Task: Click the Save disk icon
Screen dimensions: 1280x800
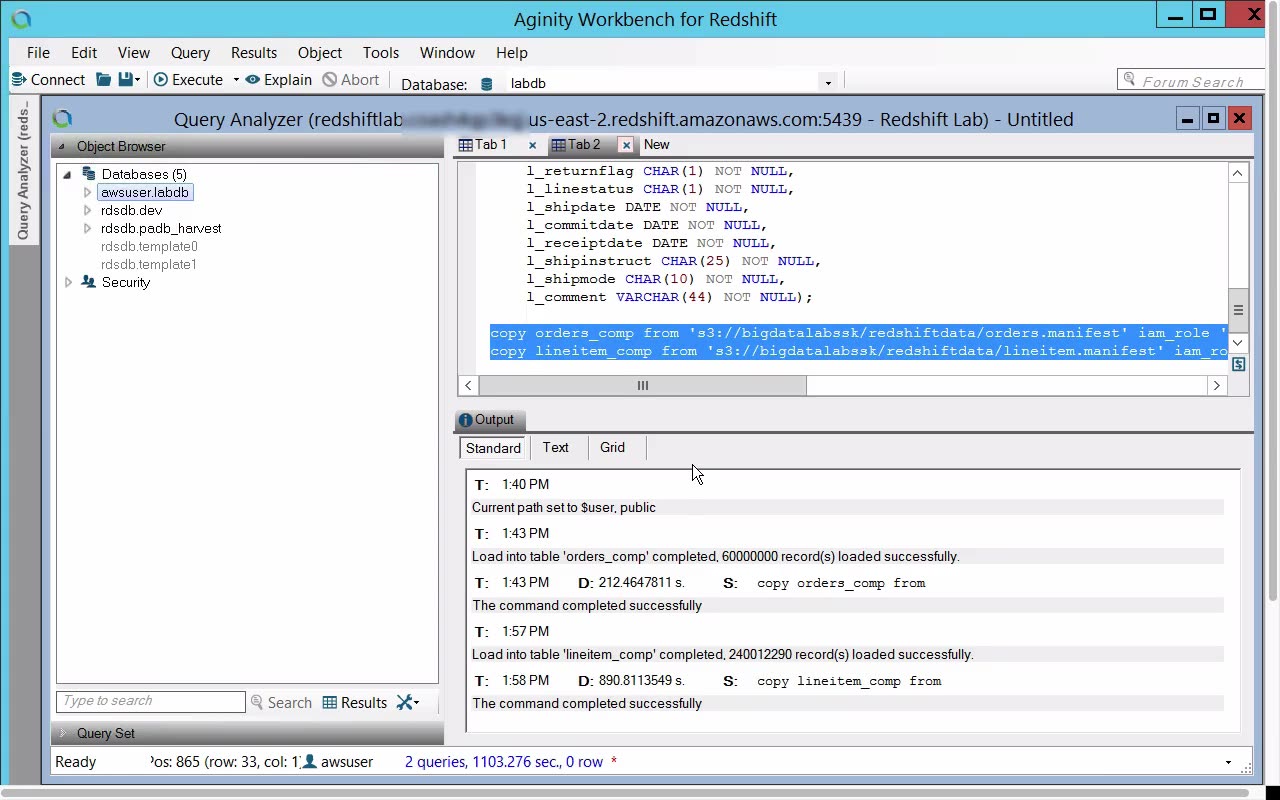Action: pos(125,80)
